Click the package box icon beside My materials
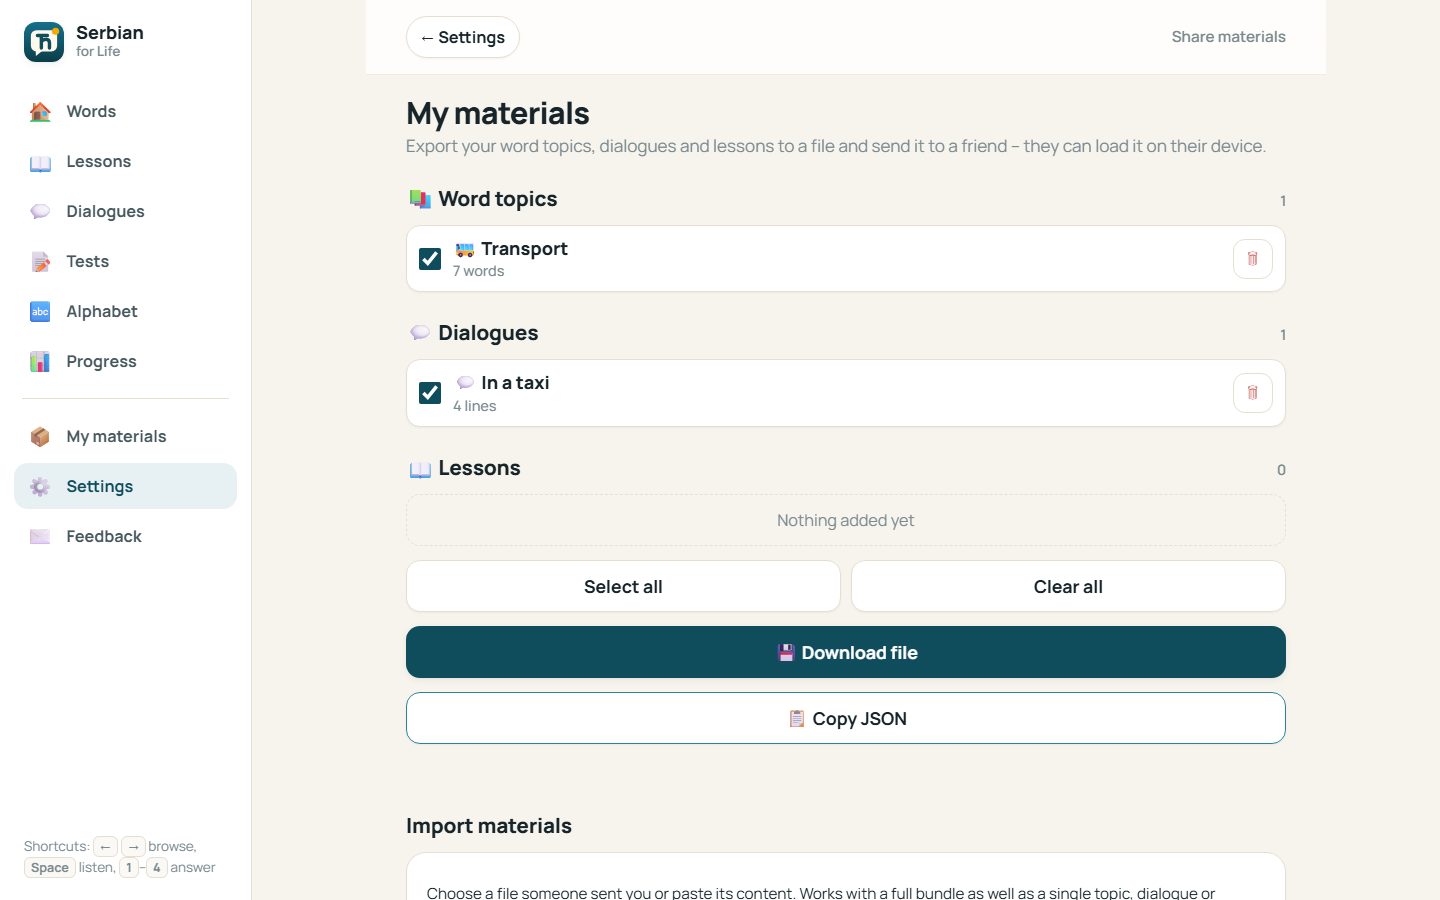The height and width of the screenshot is (900, 1440). pos(40,437)
